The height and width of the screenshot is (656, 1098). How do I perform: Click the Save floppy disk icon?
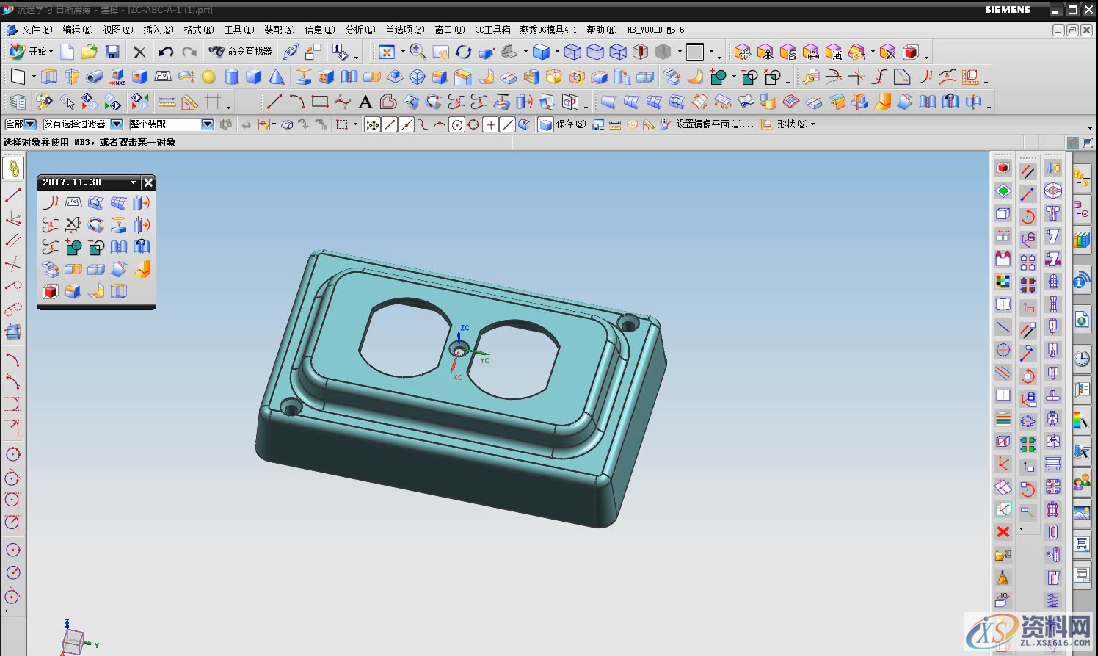[x=113, y=52]
